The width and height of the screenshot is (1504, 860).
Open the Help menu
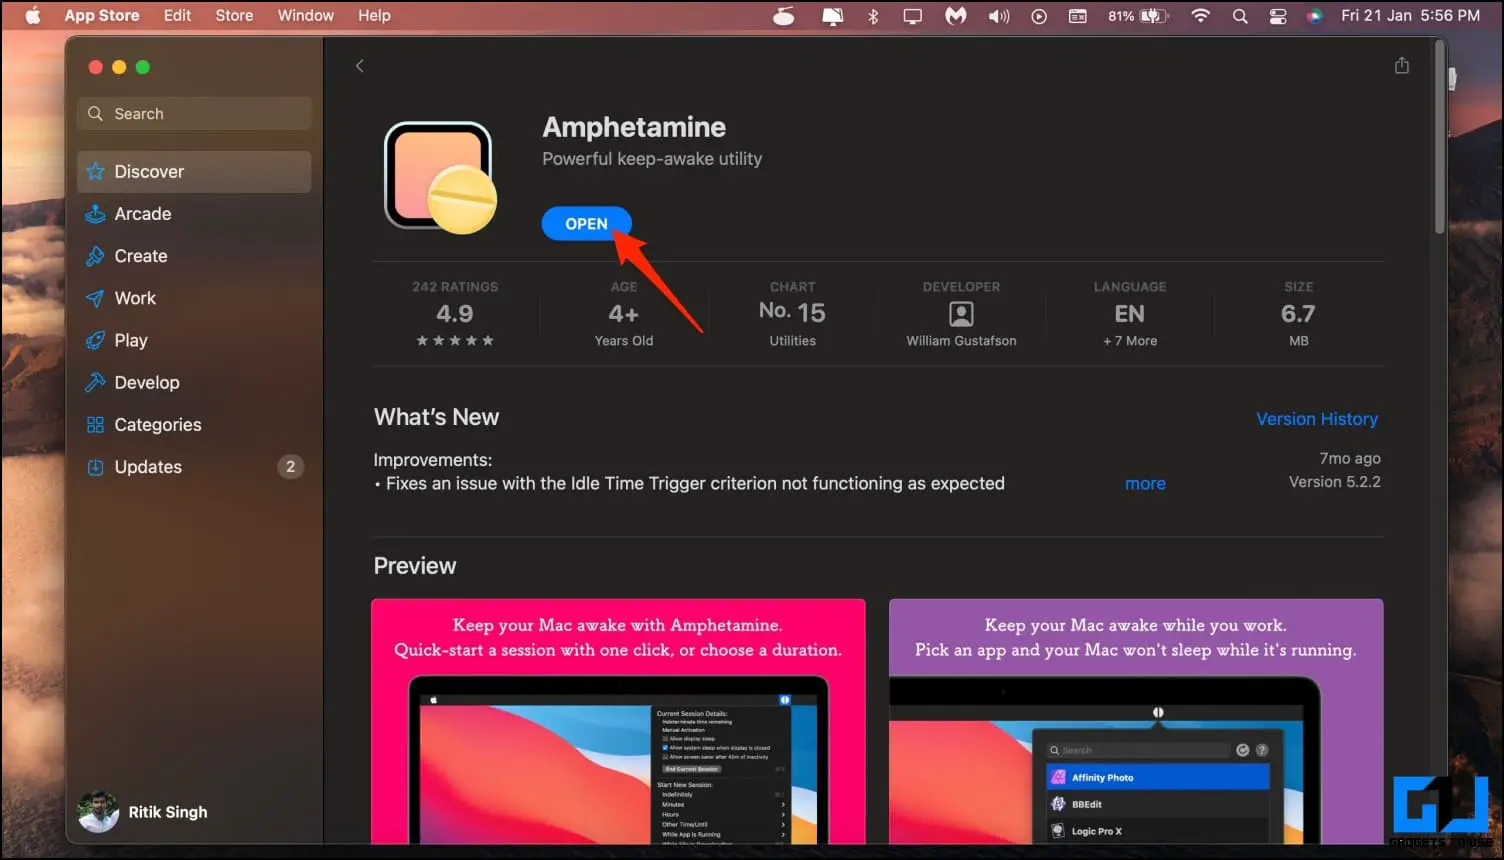click(374, 16)
